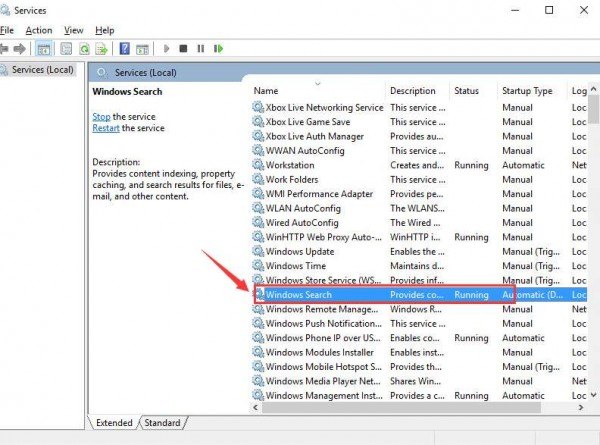Click the Refresh toolbar icon
Image resolution: width=600 pixels, height=445 pixels.
point(84,49)
